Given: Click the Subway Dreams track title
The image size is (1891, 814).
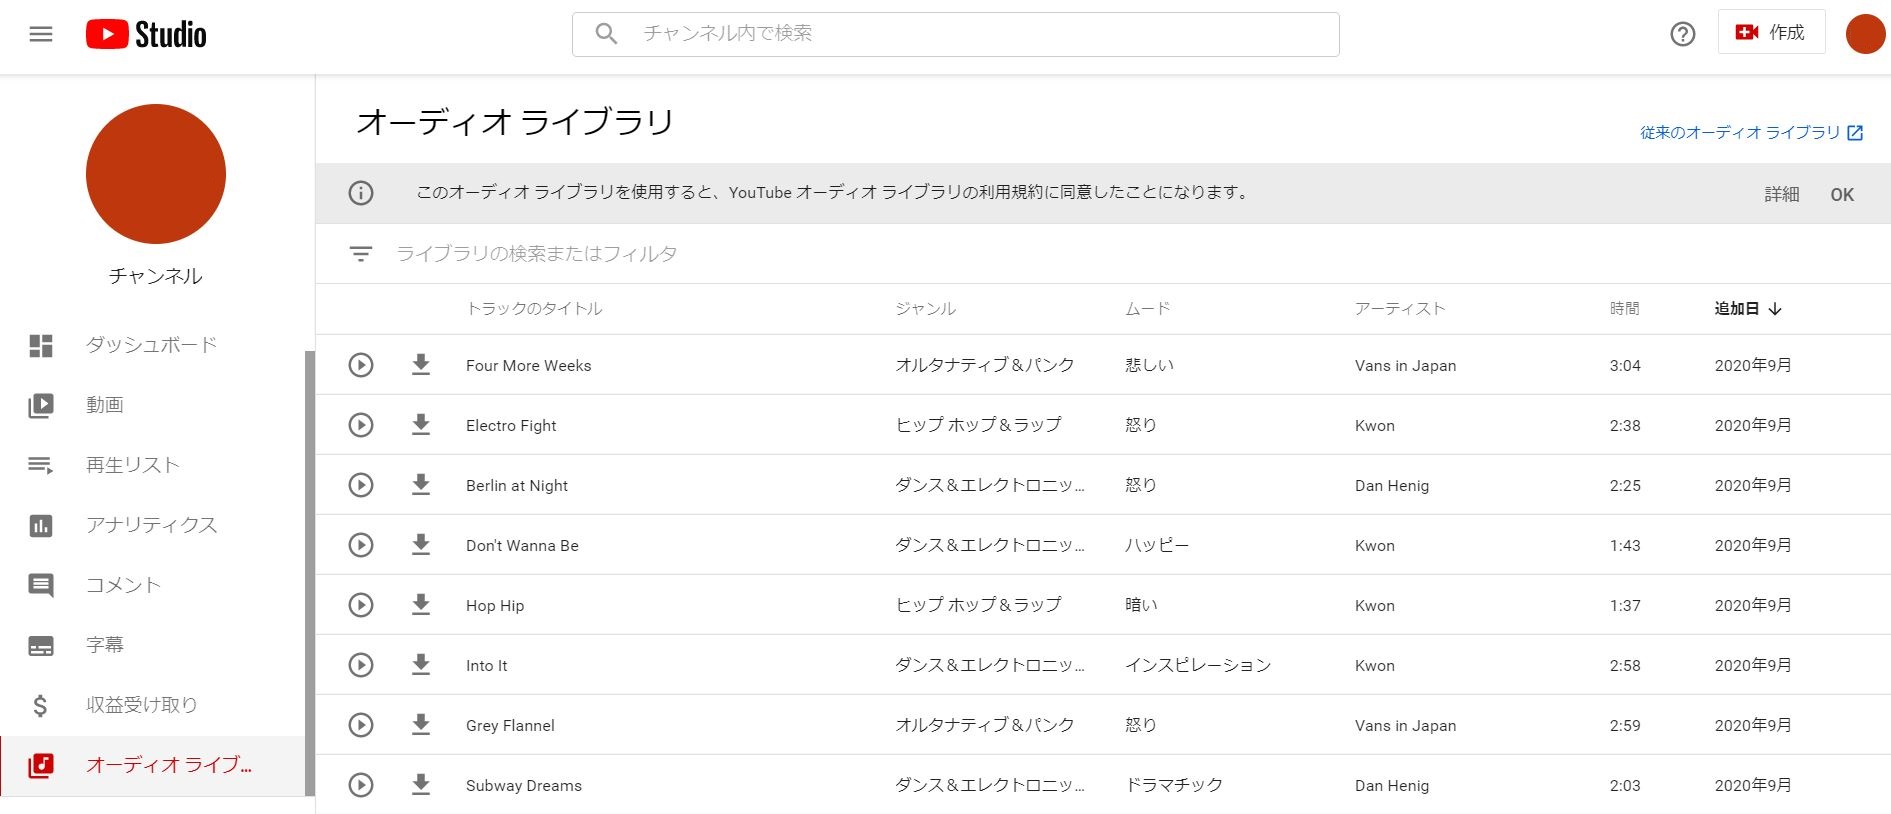Looking at the screenshot, I should [524, 786].
